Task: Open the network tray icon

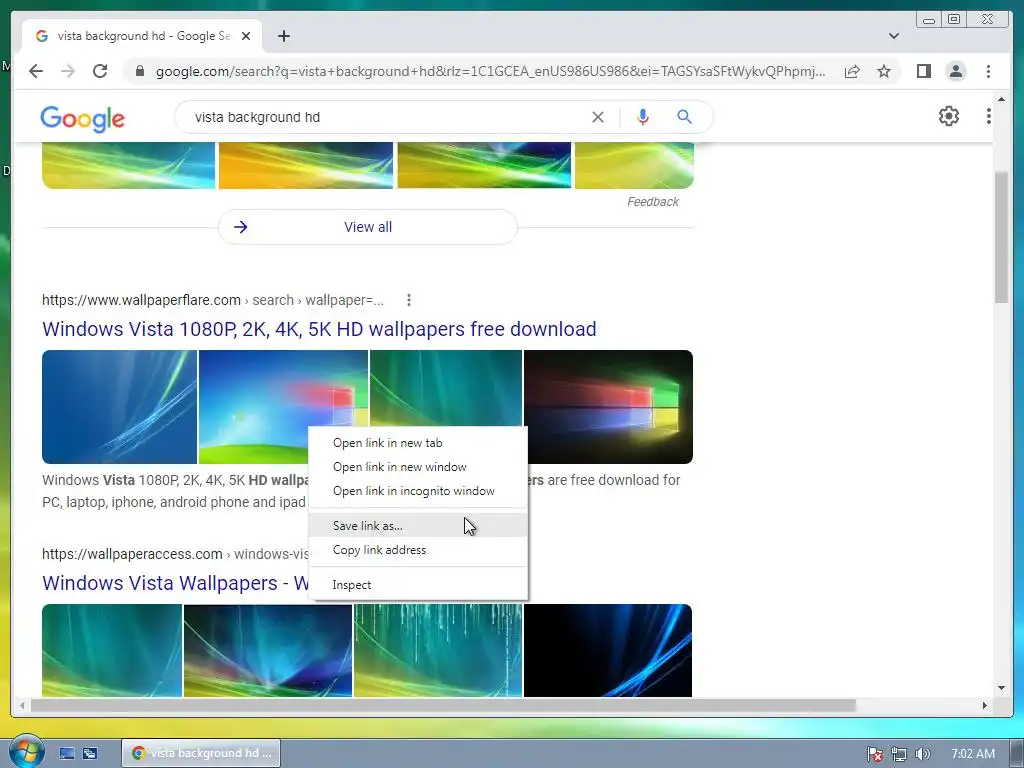Action: (899, 754)
